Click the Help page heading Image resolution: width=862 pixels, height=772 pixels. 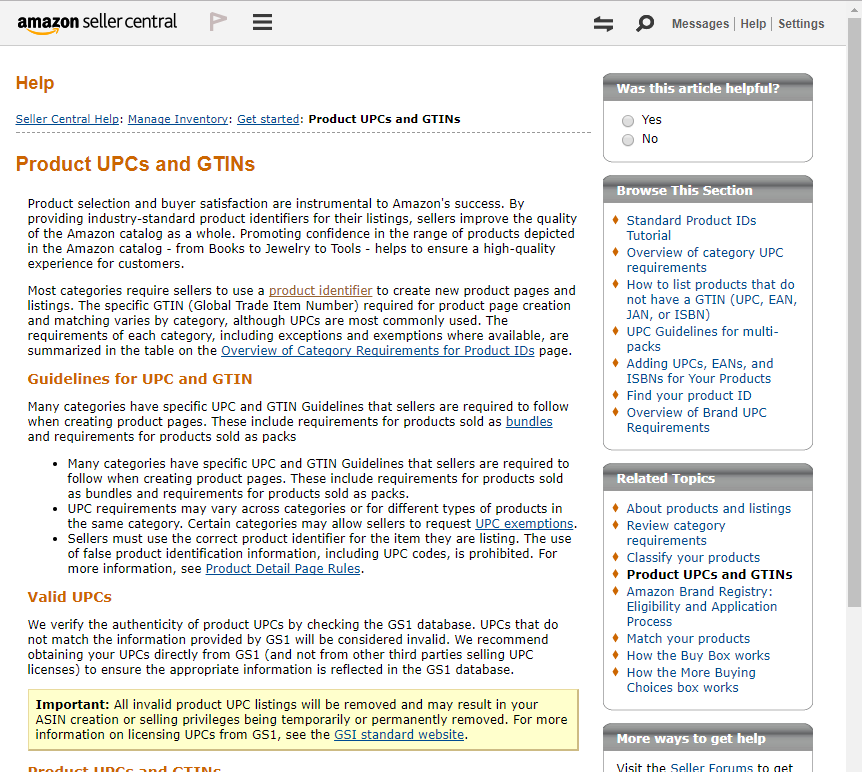coord(35,82)
